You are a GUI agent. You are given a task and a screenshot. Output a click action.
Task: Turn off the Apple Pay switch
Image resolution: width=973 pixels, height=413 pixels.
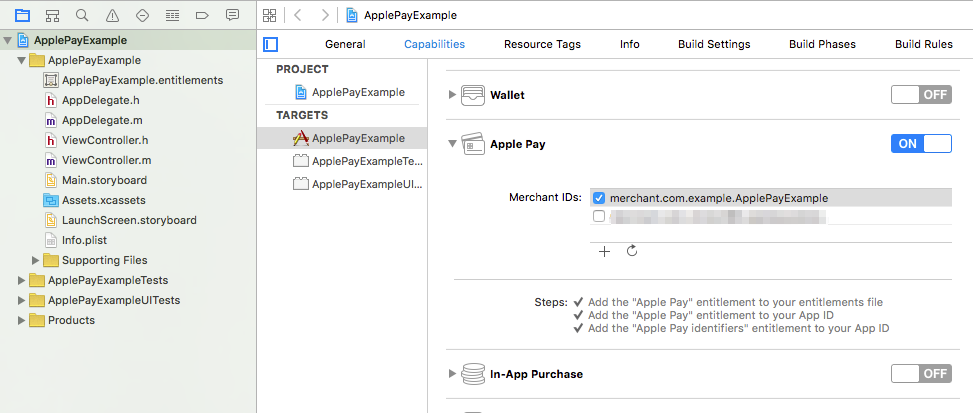pyautogui.click(x=921, y=144)
